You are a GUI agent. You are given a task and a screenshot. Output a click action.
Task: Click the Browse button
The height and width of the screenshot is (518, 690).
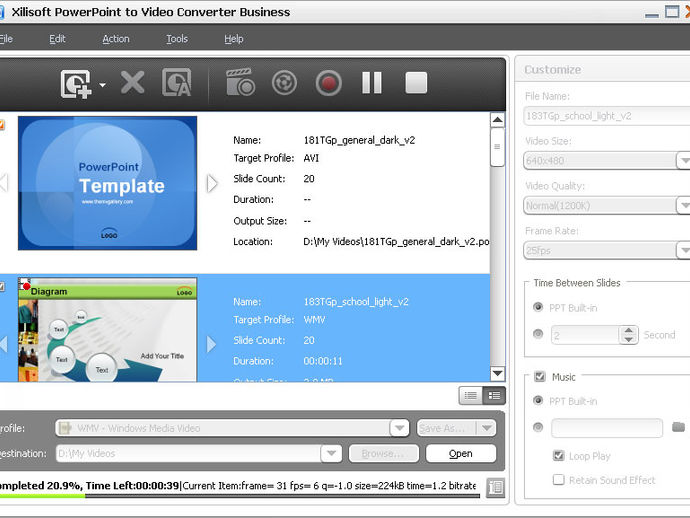tap(383, 453)
